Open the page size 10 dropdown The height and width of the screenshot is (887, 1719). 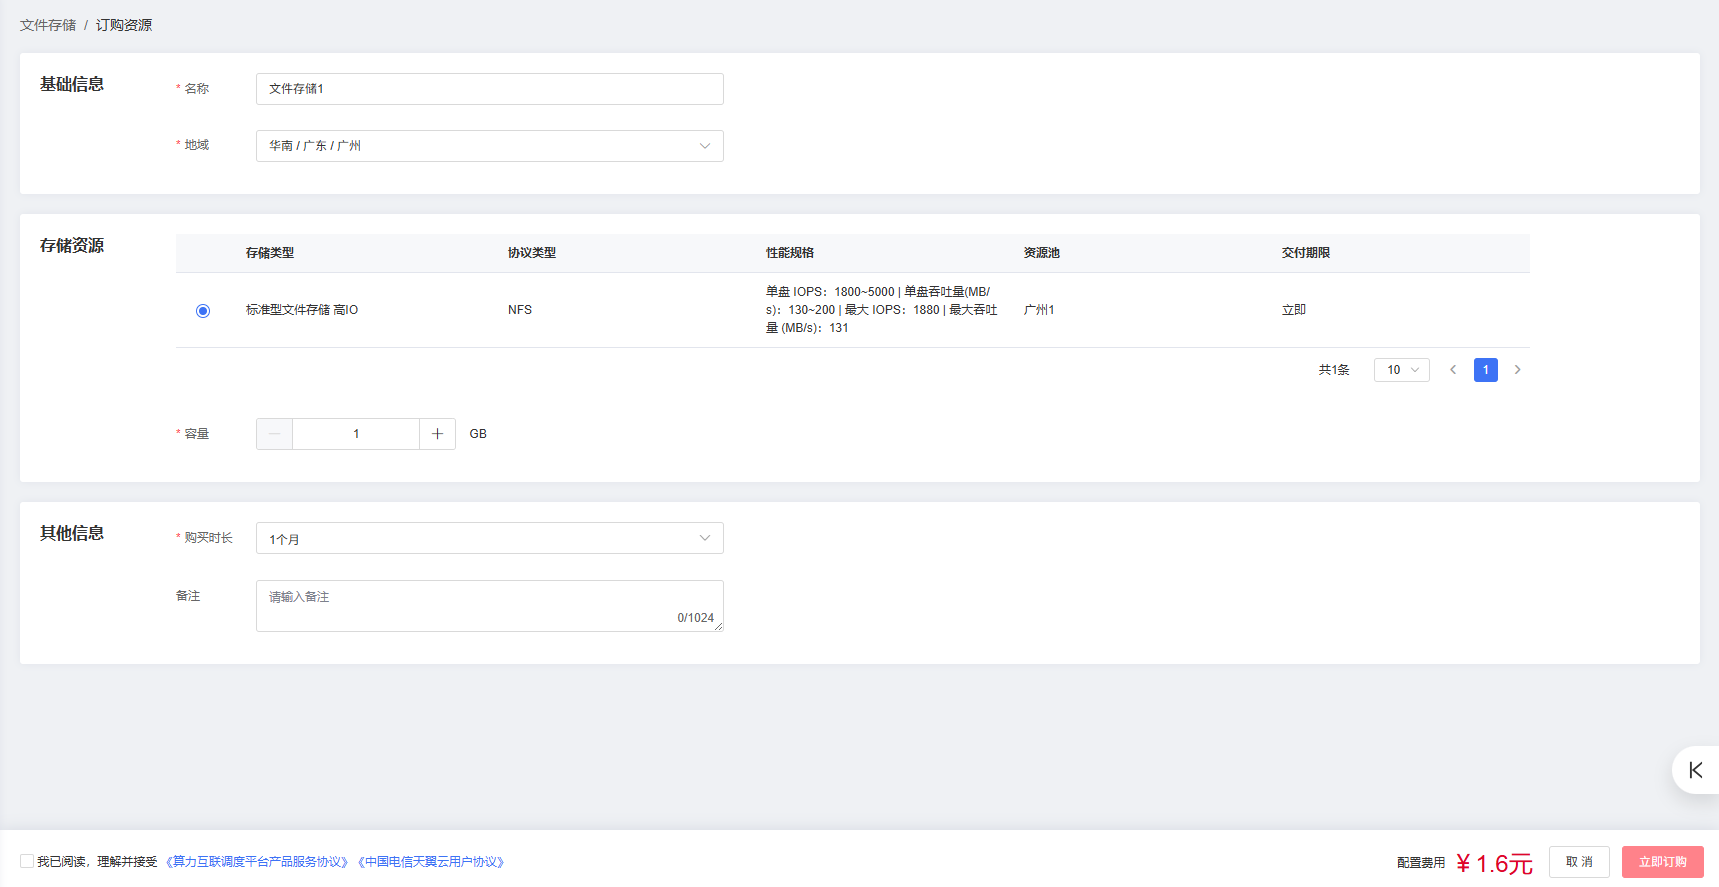coord(1401,370)
